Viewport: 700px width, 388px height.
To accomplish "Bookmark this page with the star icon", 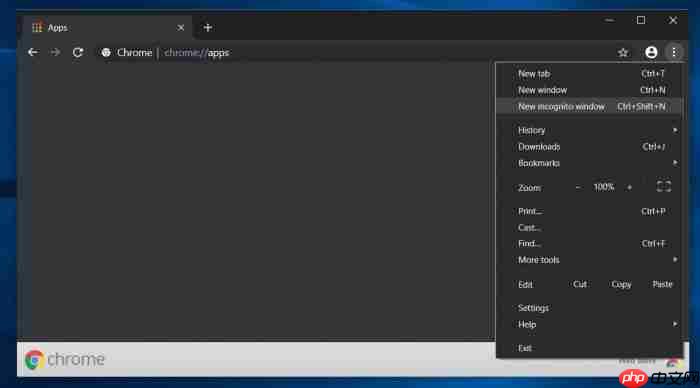I will point(623,53).
